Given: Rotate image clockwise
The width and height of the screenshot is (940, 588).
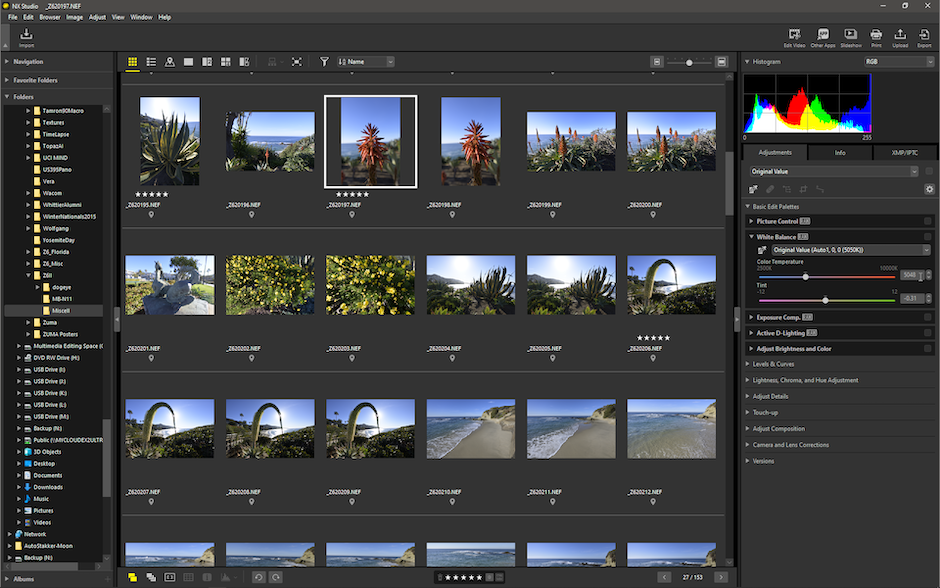Looking at the screenshot, I should pos(276,577).
